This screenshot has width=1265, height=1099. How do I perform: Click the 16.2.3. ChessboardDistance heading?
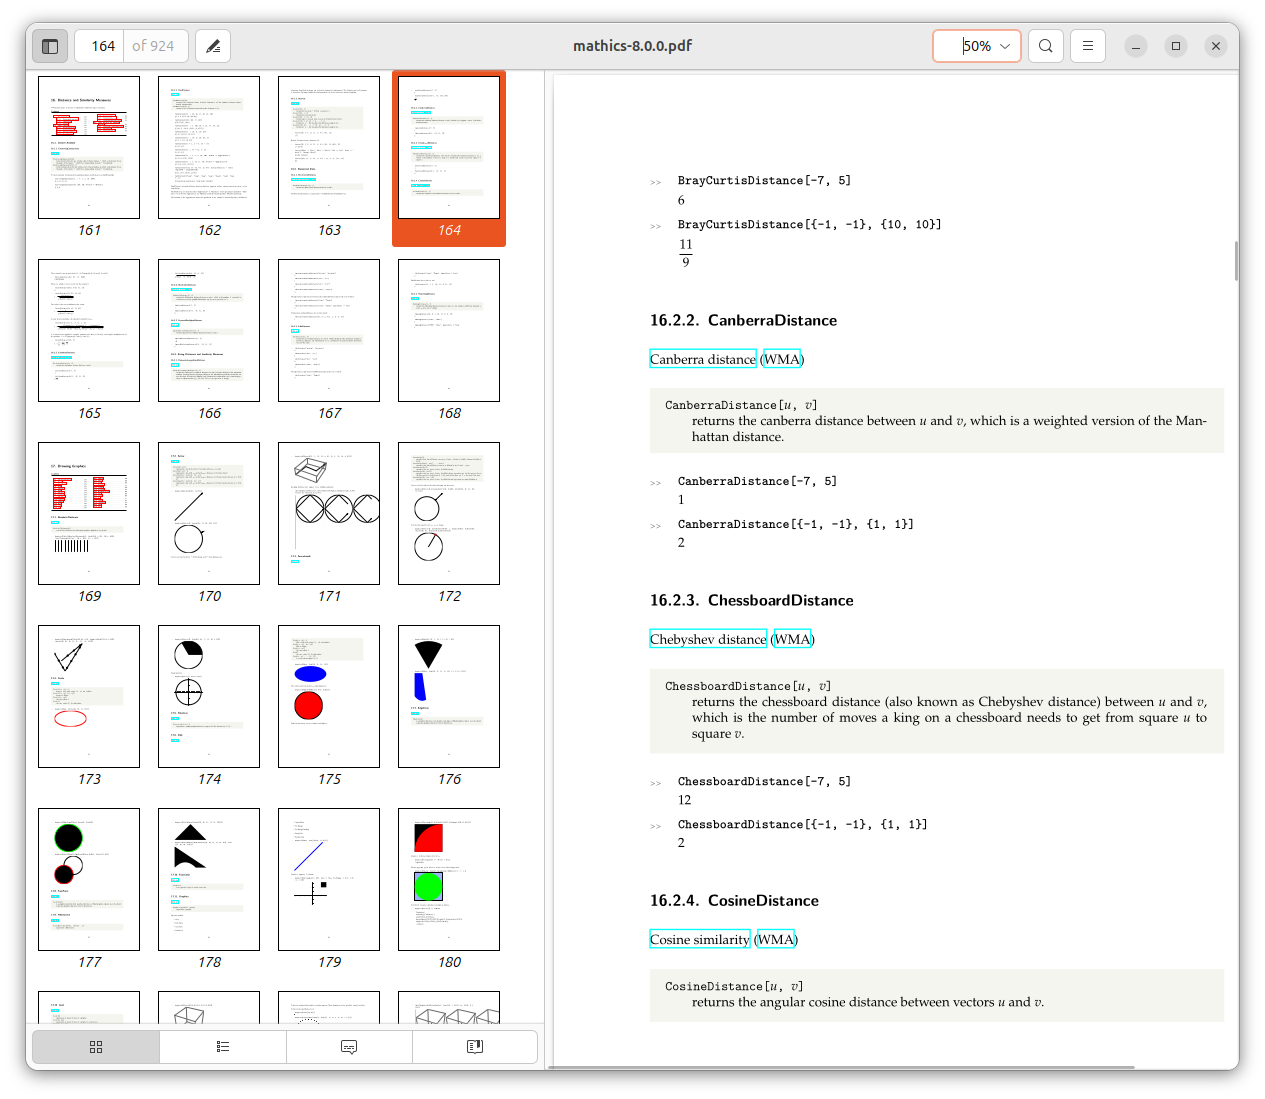(752, 600)
